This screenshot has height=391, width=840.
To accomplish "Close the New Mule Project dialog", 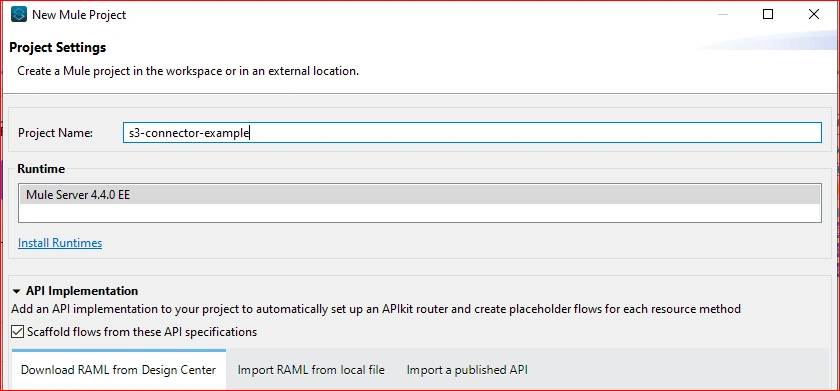I will point(813,14).
